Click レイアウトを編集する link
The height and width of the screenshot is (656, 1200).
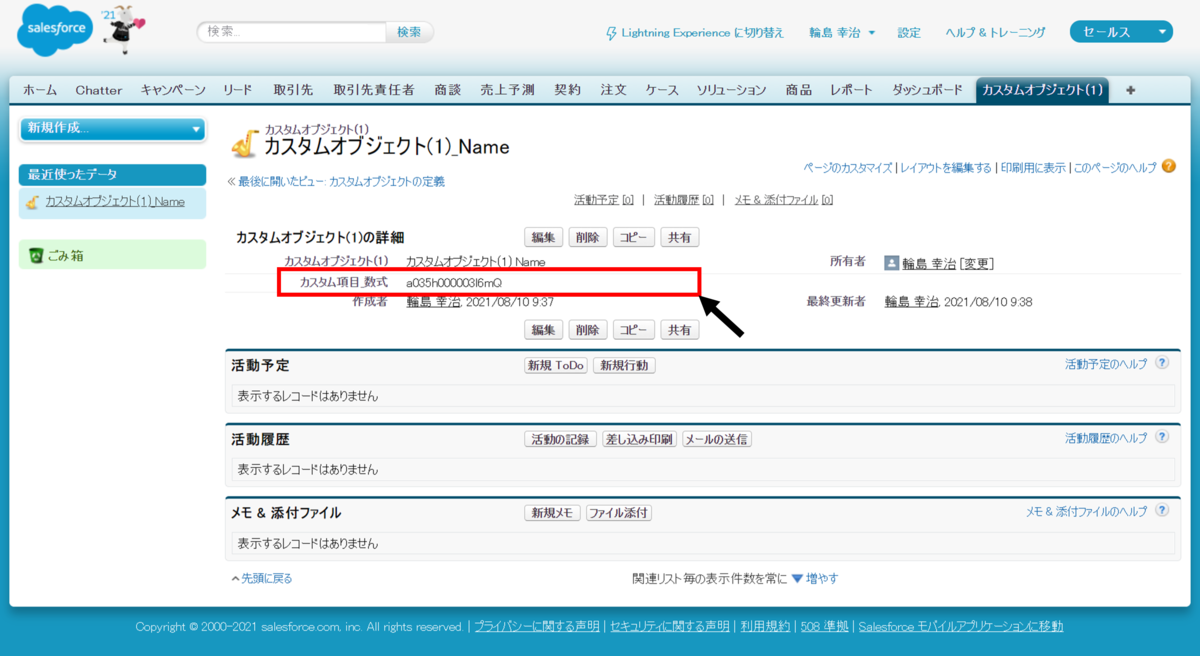click(946, 167)
